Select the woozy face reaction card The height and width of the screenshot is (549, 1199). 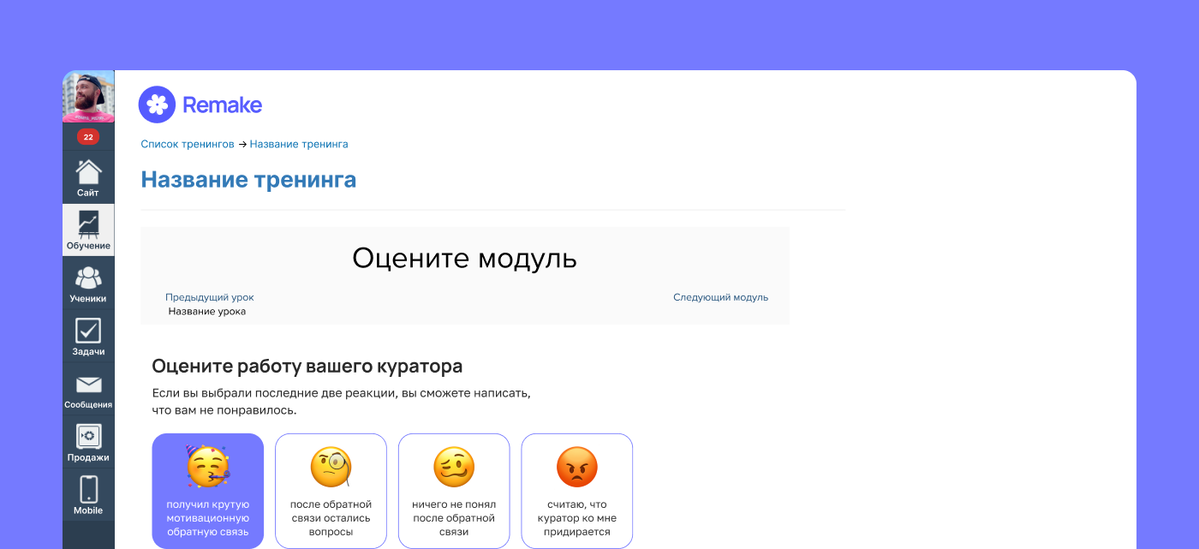tap(454, 491)
